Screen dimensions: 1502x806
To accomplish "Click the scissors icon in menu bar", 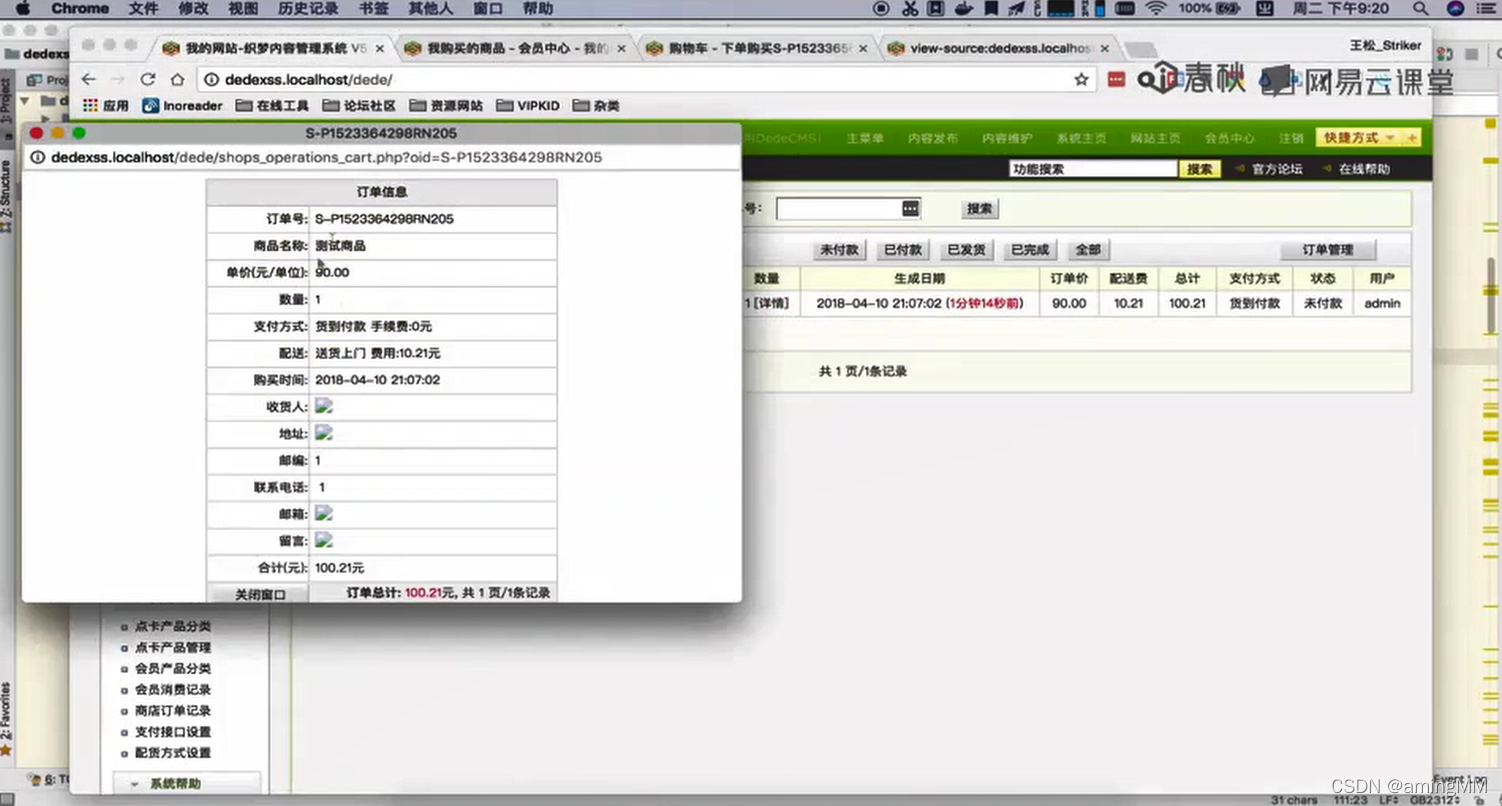I will pos(909,9).
